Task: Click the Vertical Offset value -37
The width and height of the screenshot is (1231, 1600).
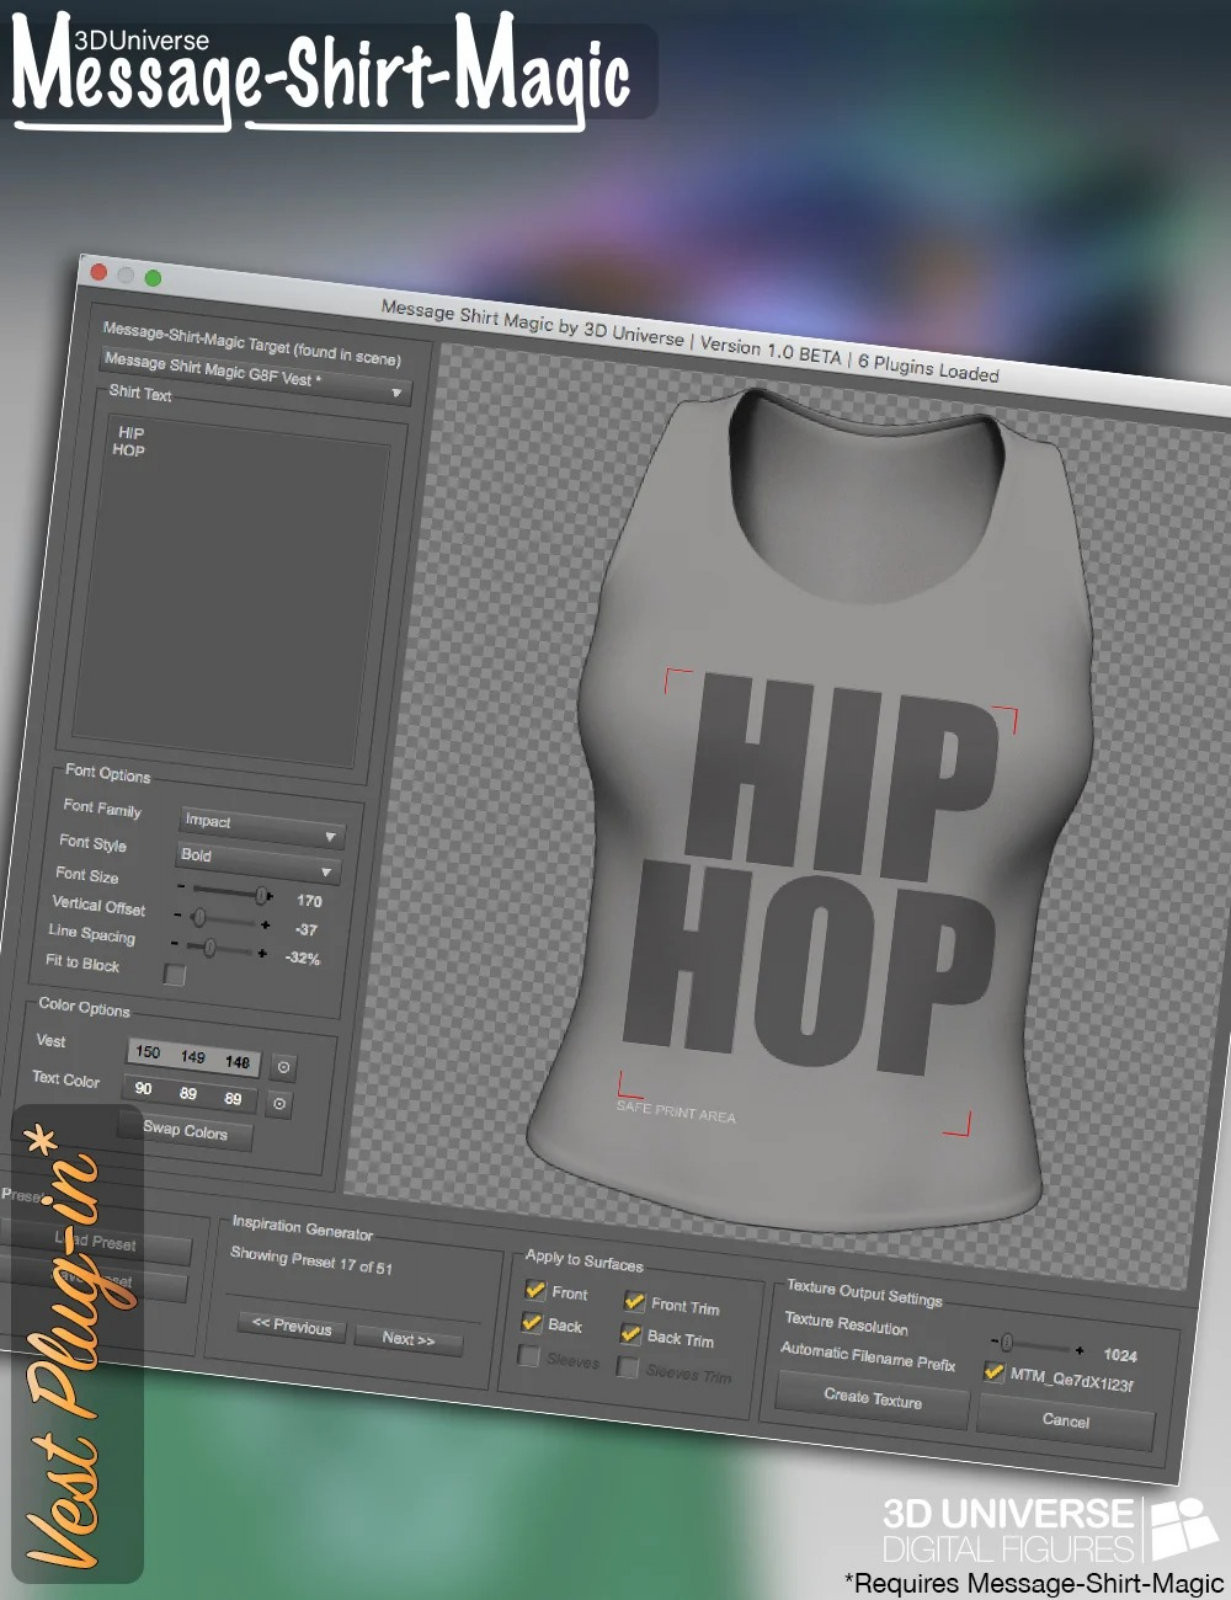Action: pos(306,930)
